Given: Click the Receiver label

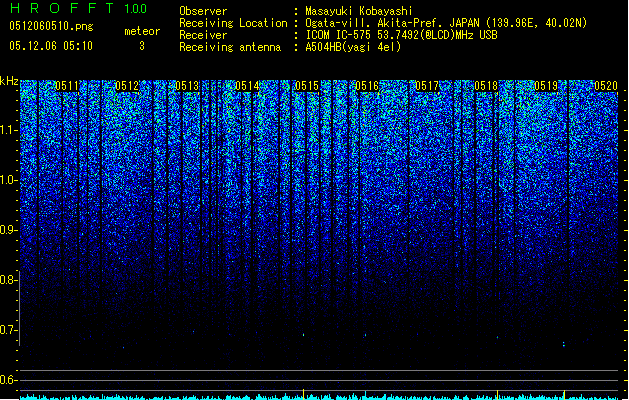Looking at the screenshot, I should [x=203, y=35].
